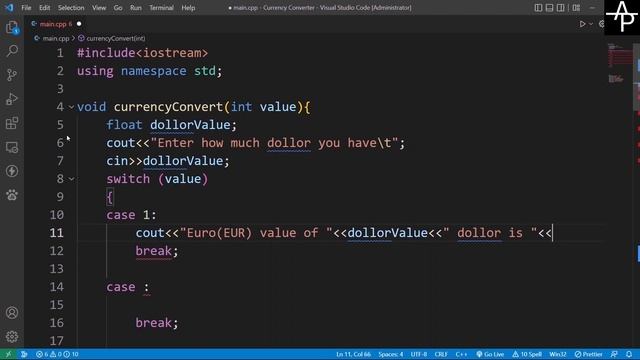The image size is (640, 360).
Task: Open the Accounts menu icon
Action: (12, 313)
